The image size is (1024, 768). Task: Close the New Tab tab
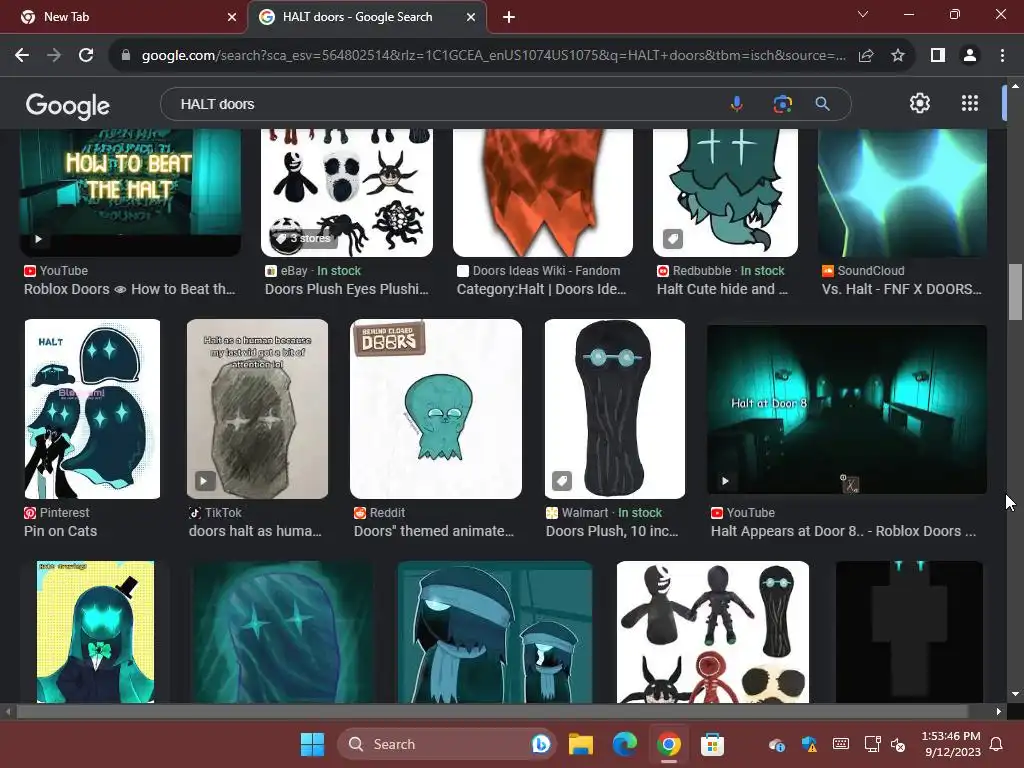[232, 17]
